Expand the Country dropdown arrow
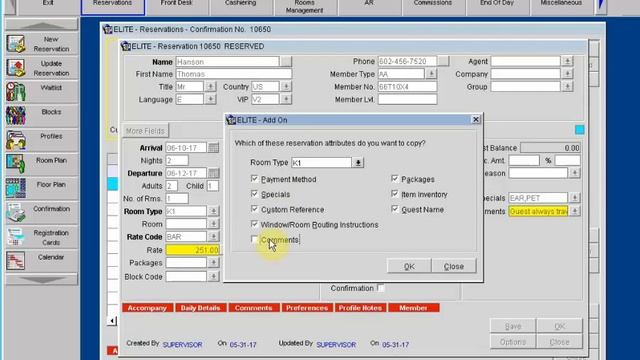The image size is (640, 360). pyautogui.click(x=286, y=87)
